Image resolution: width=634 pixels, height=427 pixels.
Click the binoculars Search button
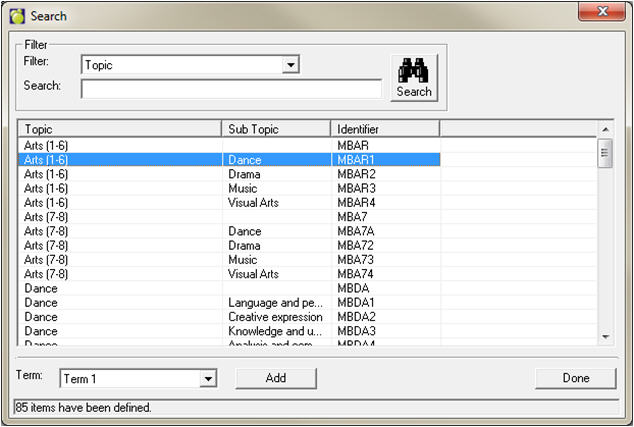pyautogui.click(x=413, y=77)
